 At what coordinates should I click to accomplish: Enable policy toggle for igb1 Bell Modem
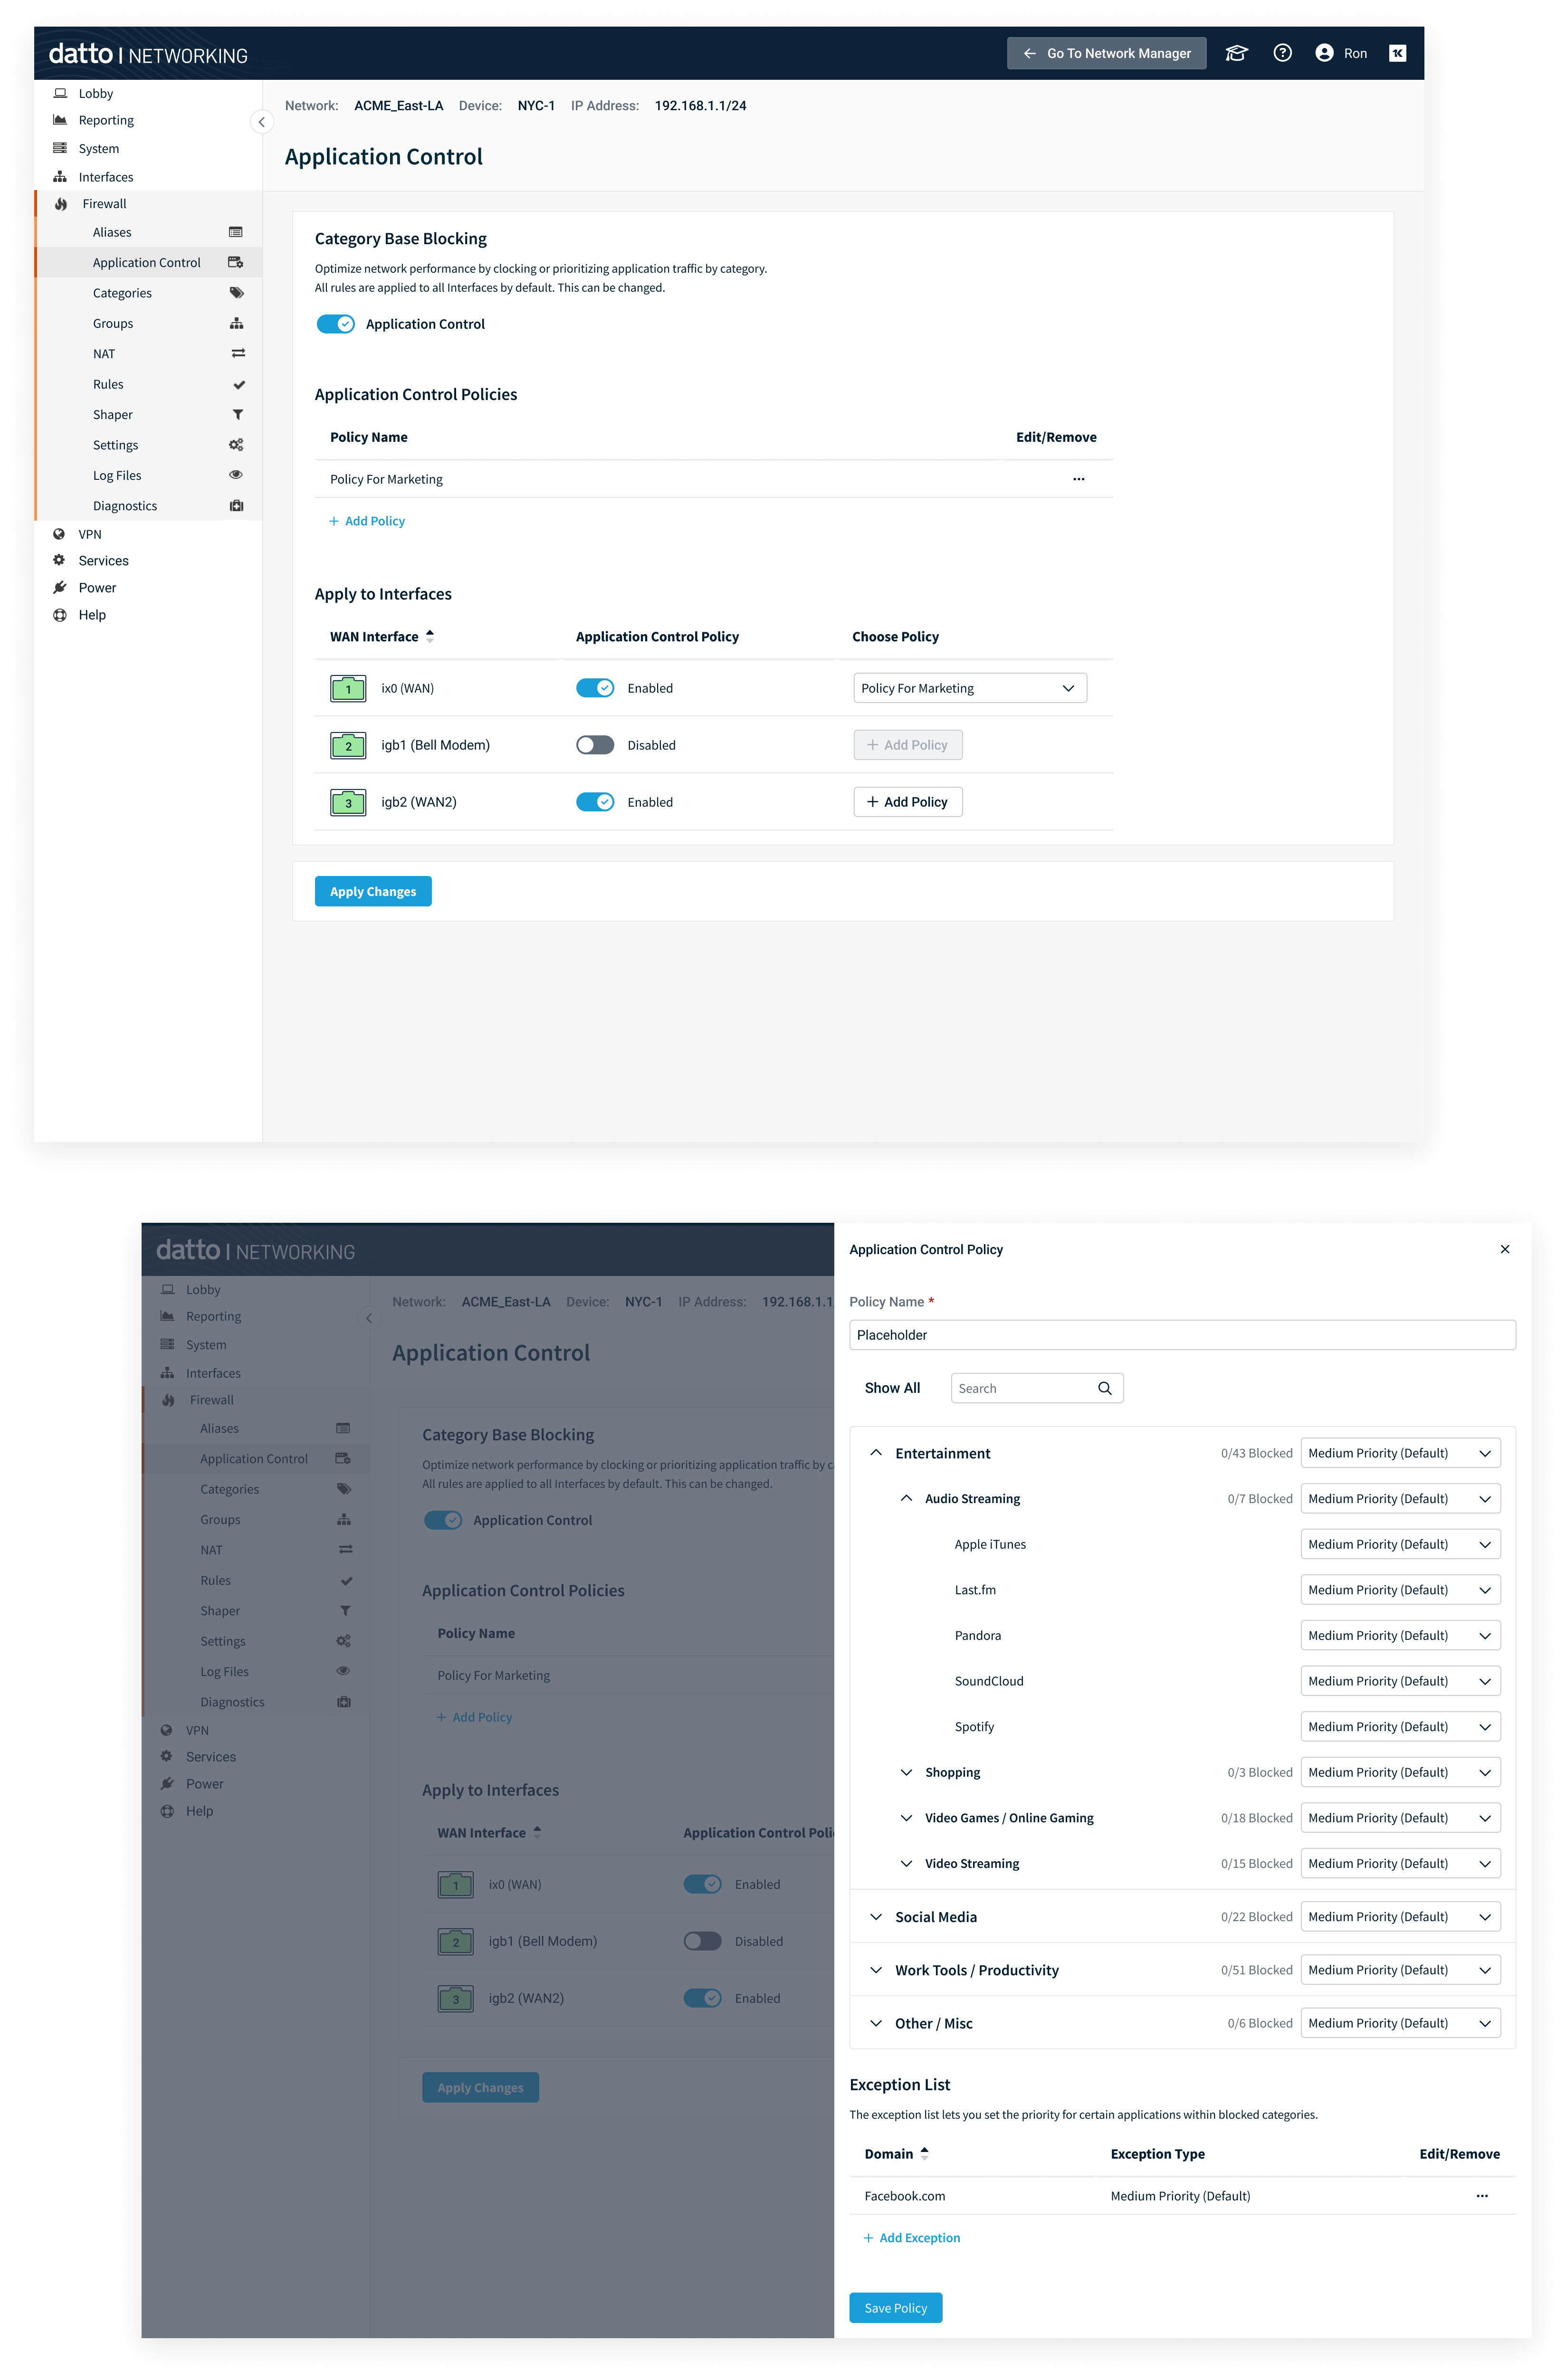[x=595, y=745]
